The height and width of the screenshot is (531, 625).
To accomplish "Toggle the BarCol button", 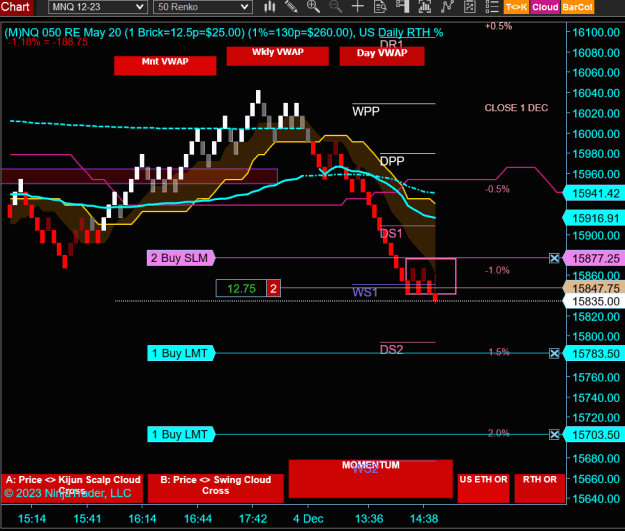I will pos(577,7).
